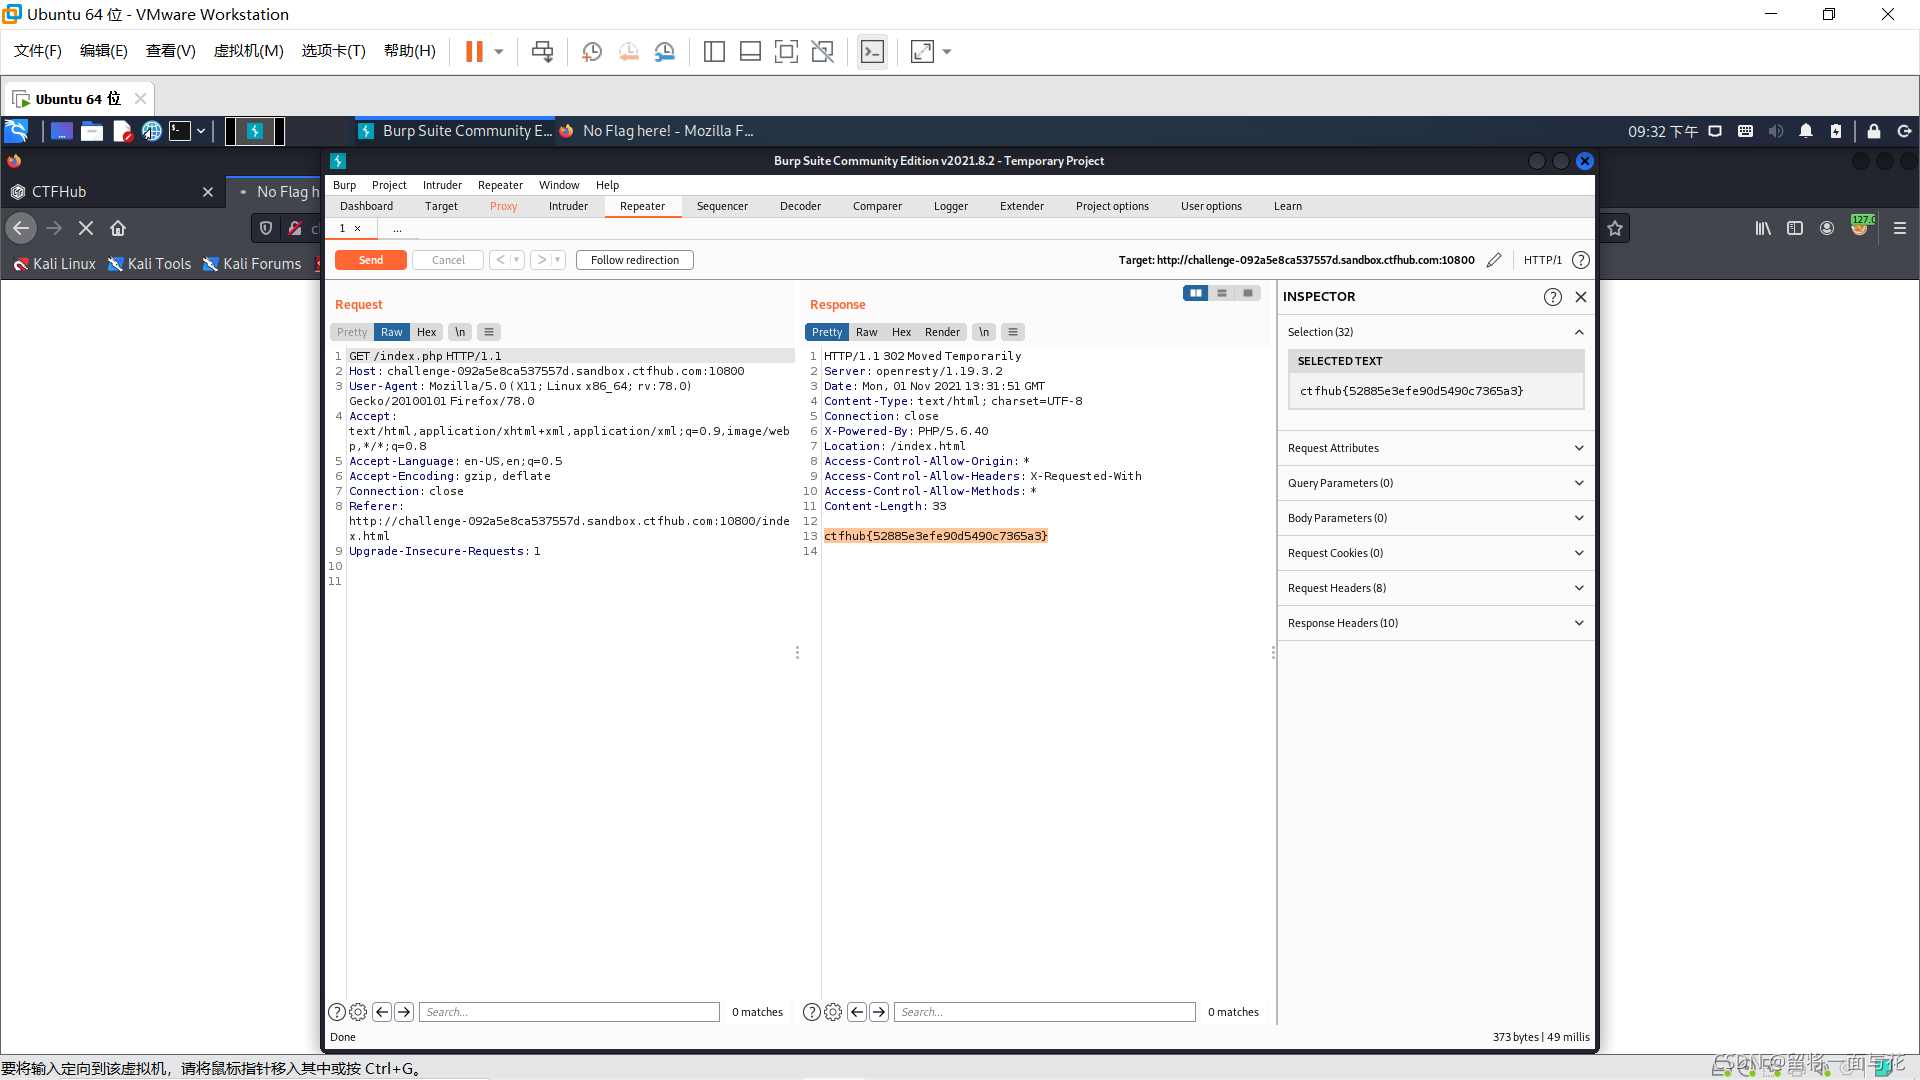Select side-by-side response layout view
The width and height of the screenshot is (1920, 1080).
(x=1195, y=293)
